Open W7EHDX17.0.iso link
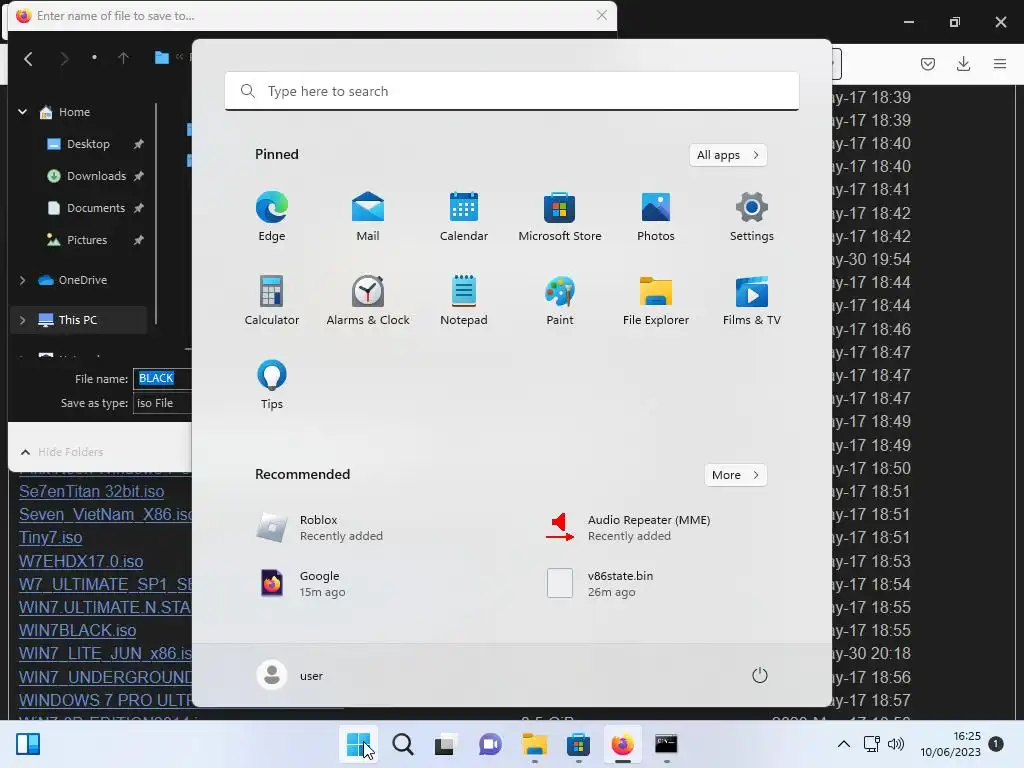 [81, 562]
